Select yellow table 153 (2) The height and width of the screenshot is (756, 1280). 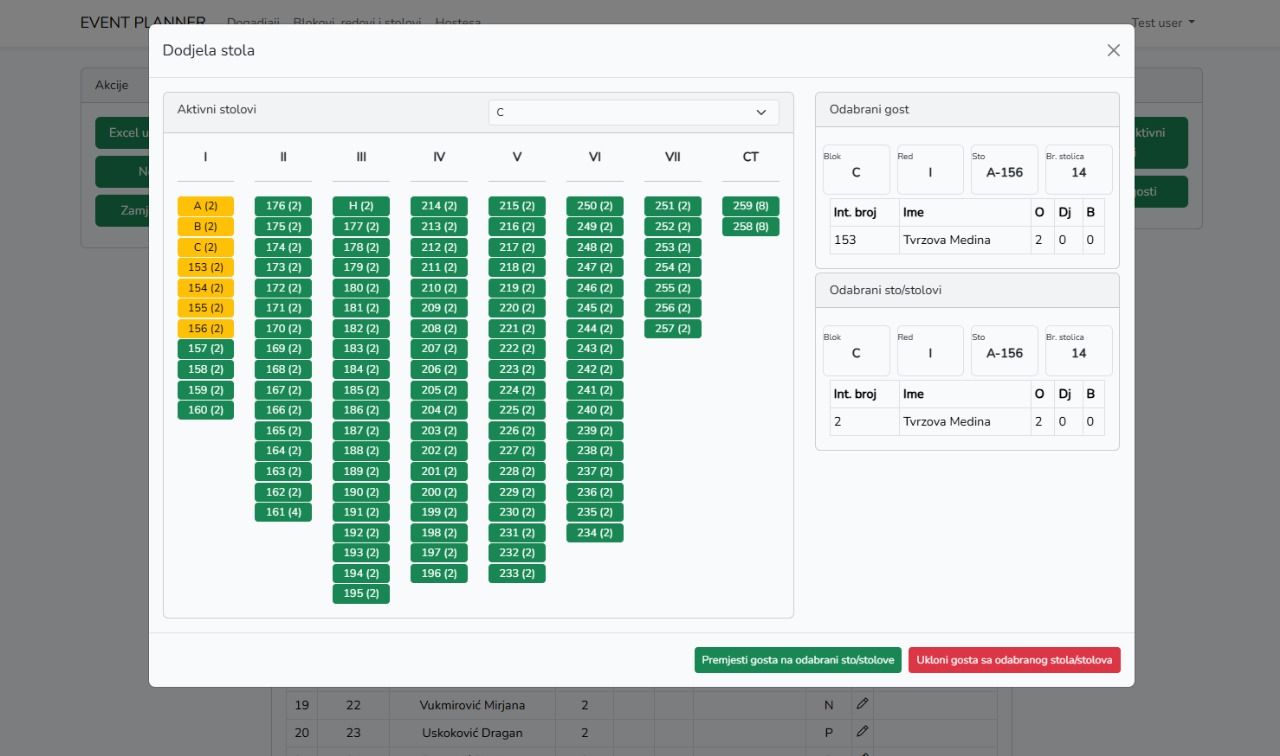(x=205, y=267)
